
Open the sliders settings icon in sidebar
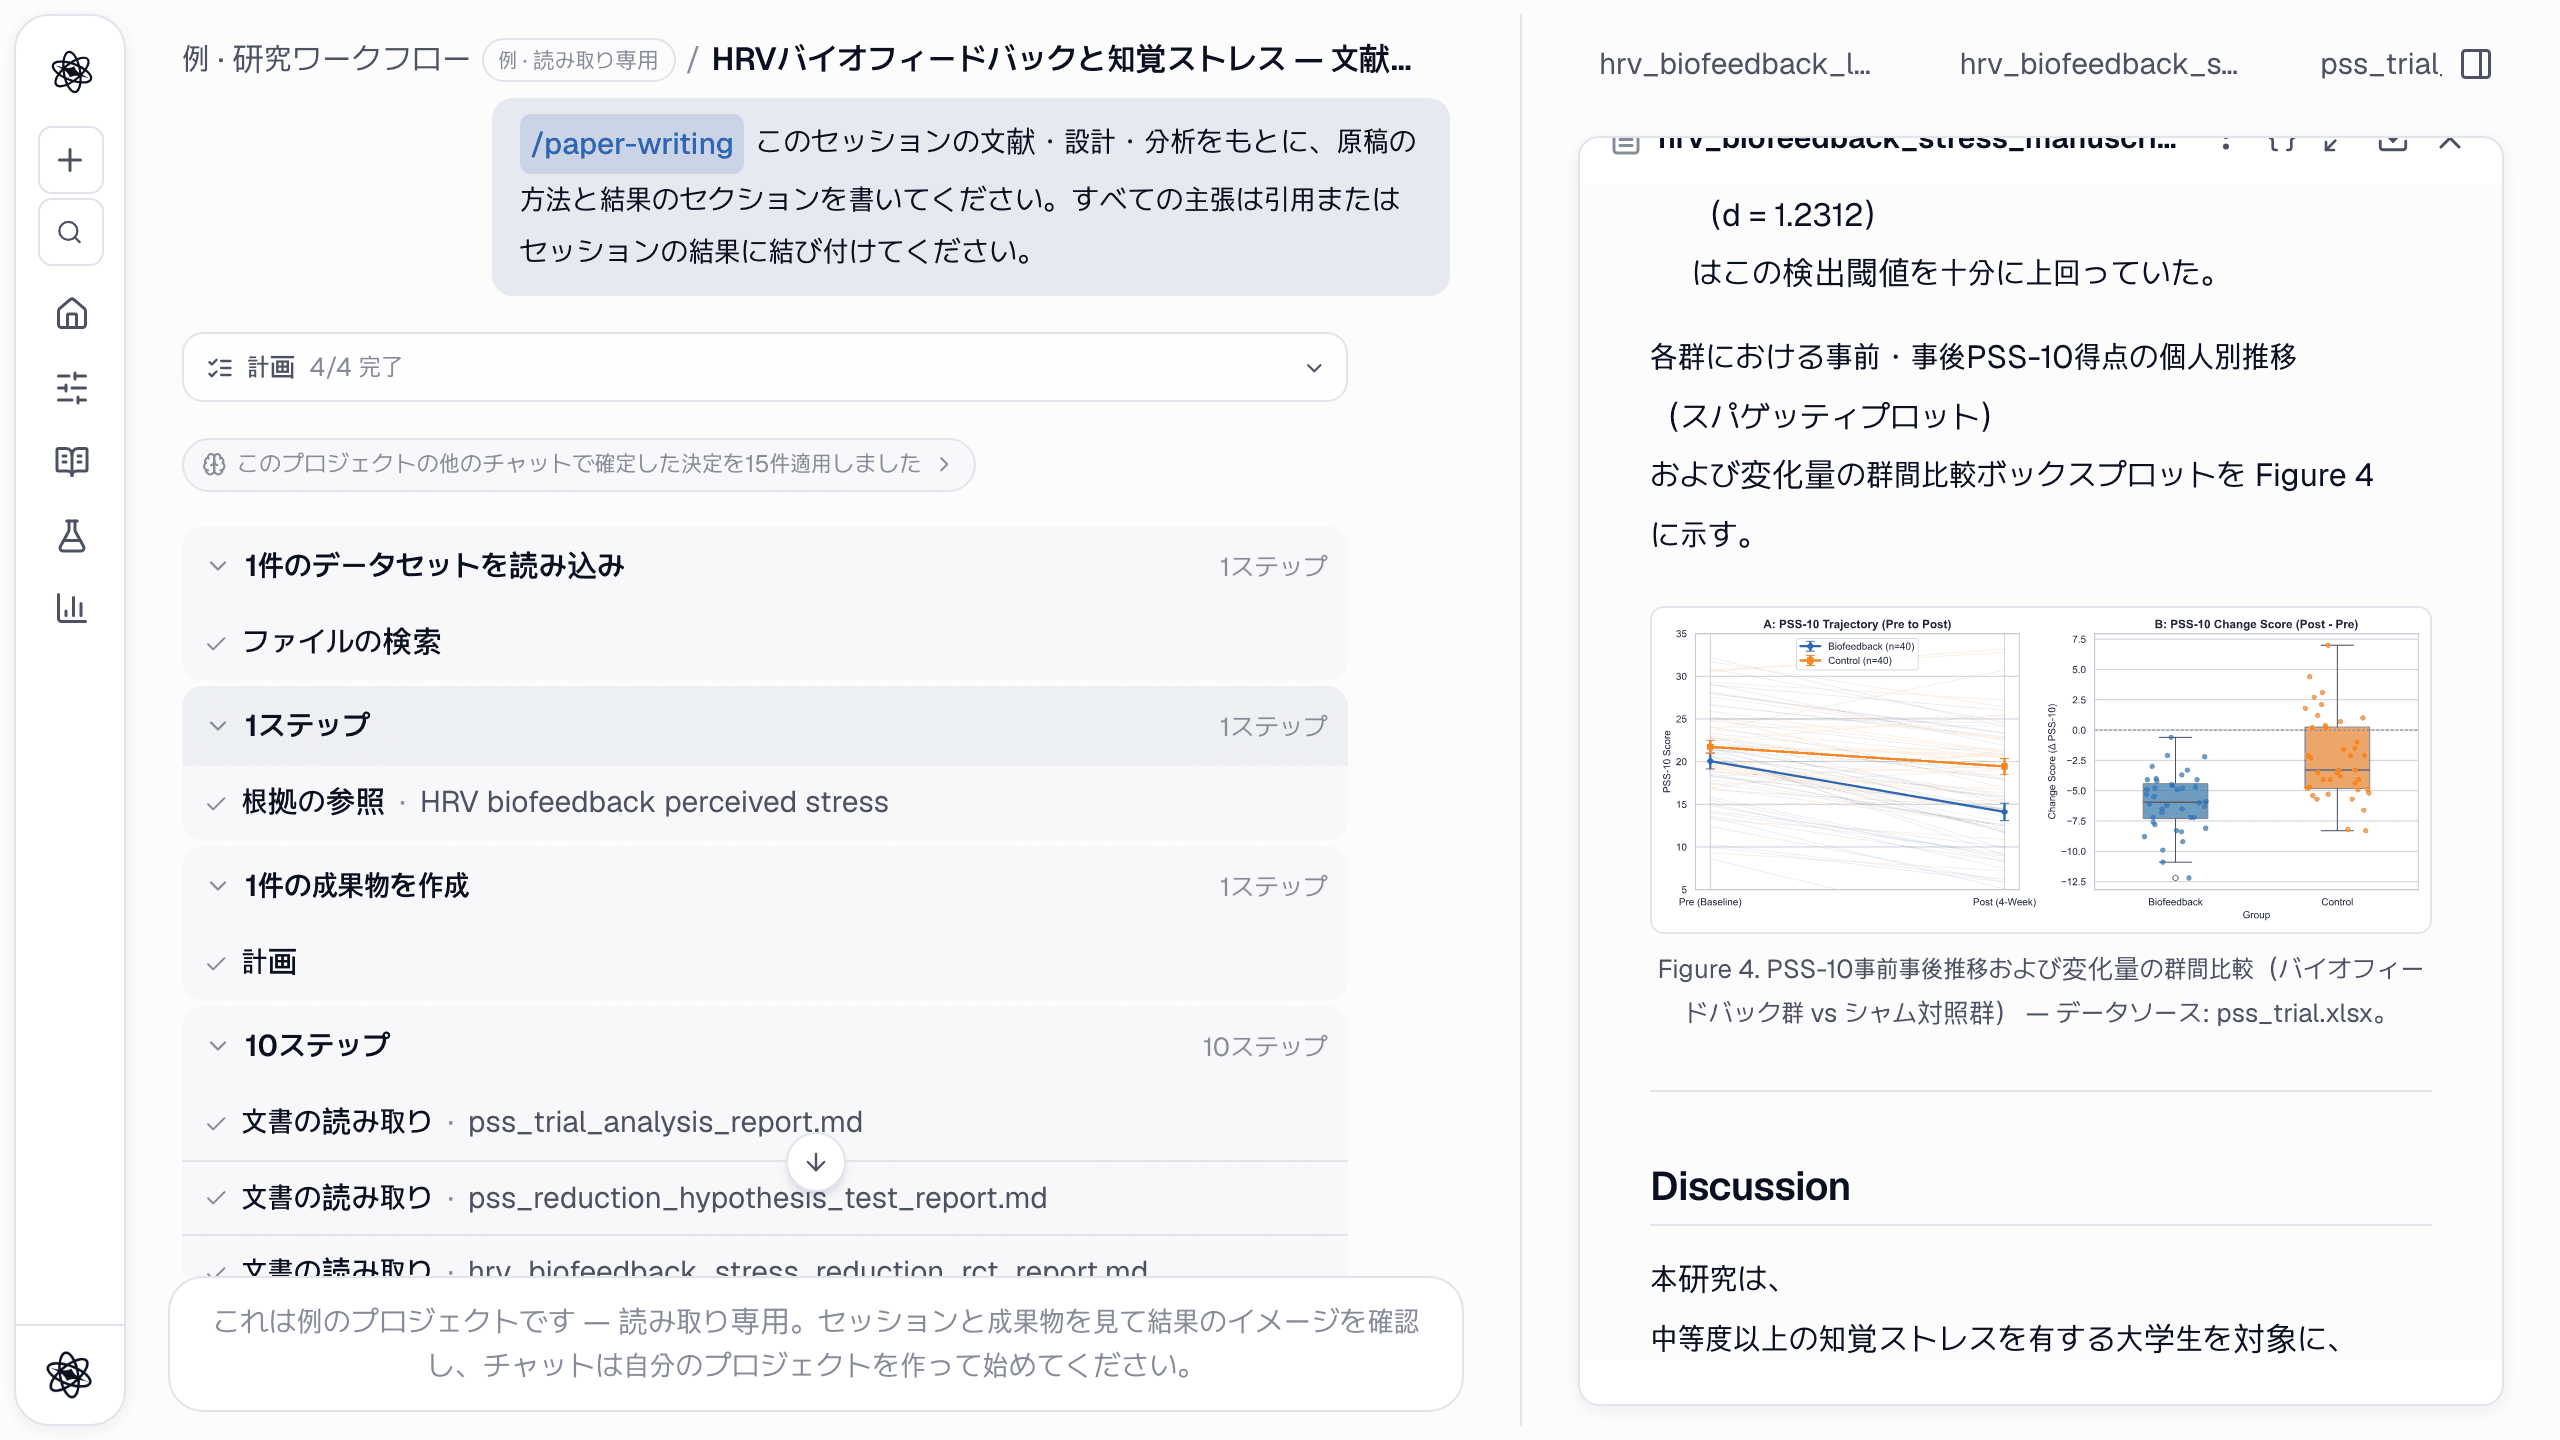(71, 388)
